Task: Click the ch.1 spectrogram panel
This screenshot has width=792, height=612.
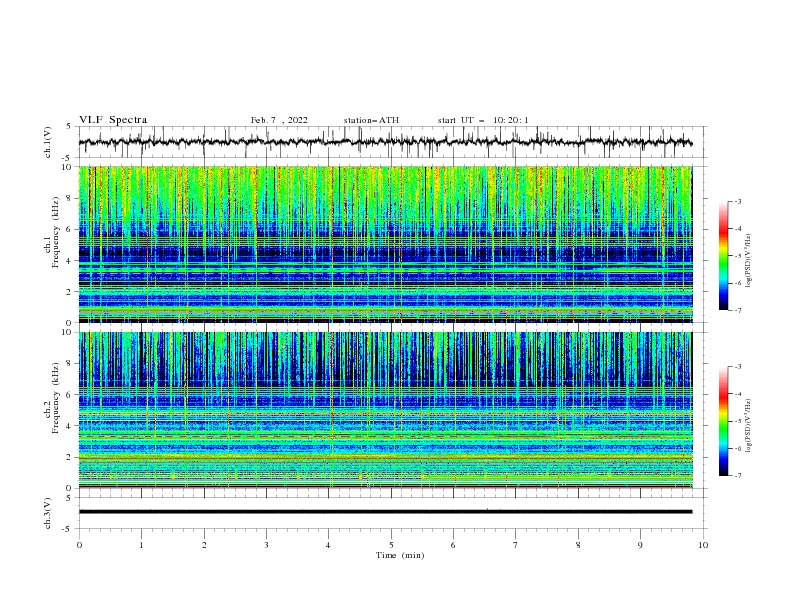Action: click(386, 244)
